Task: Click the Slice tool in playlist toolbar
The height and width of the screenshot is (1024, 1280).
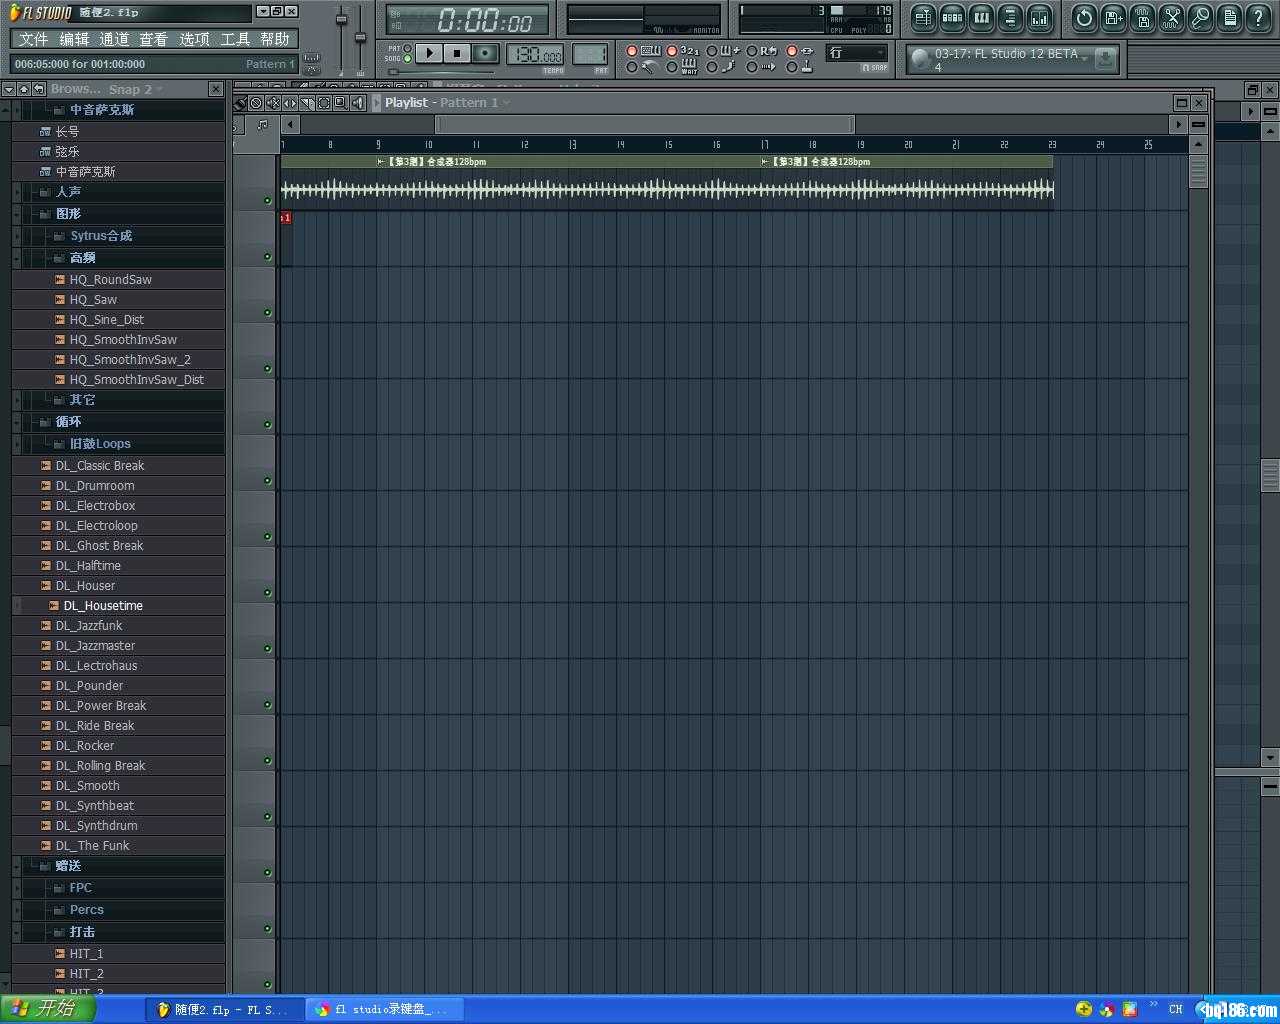Action: pyautogui.click(x=307, y=103)
